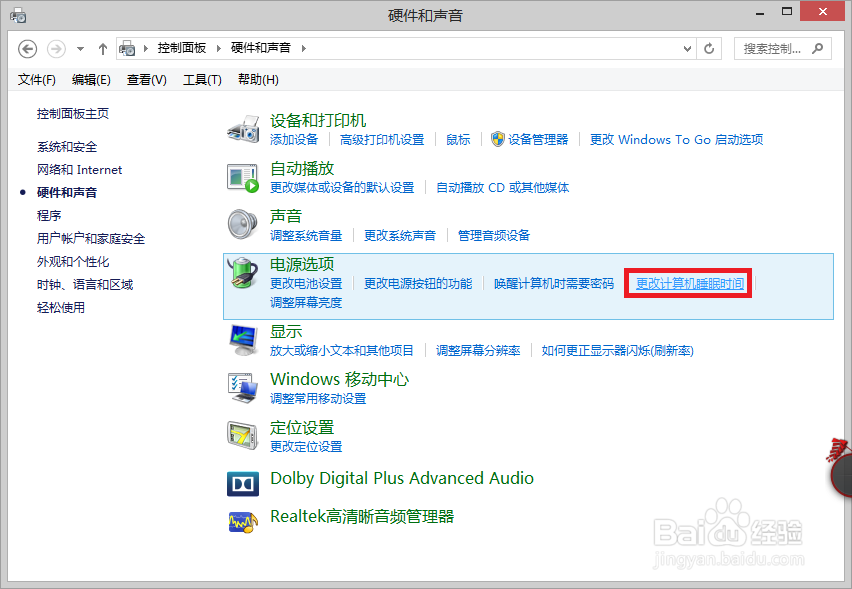This screenshot has height=589, width=852.
Task: Open 程序 category in sidebar
Action: (49, 216)
